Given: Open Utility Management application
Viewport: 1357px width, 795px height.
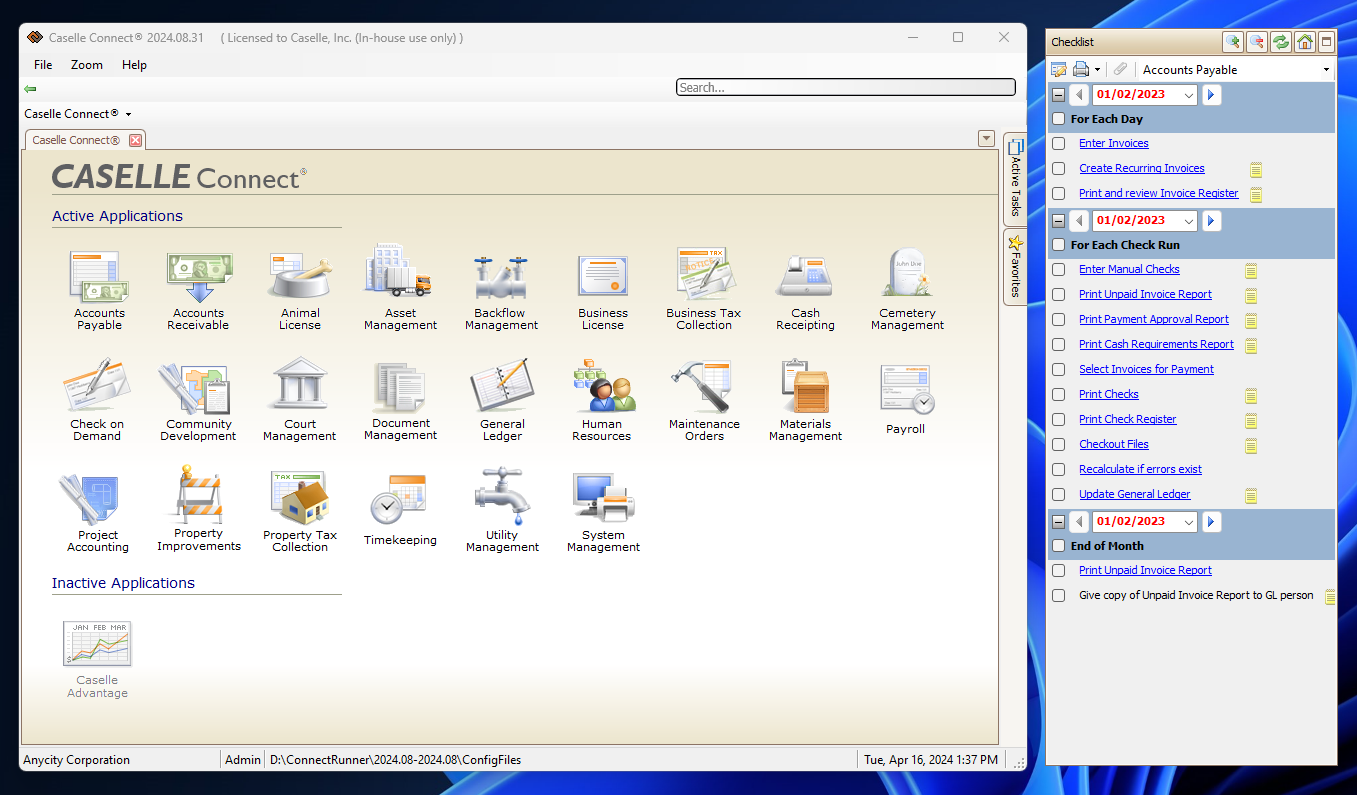Looking at the screenshot, I should point(502,510).
